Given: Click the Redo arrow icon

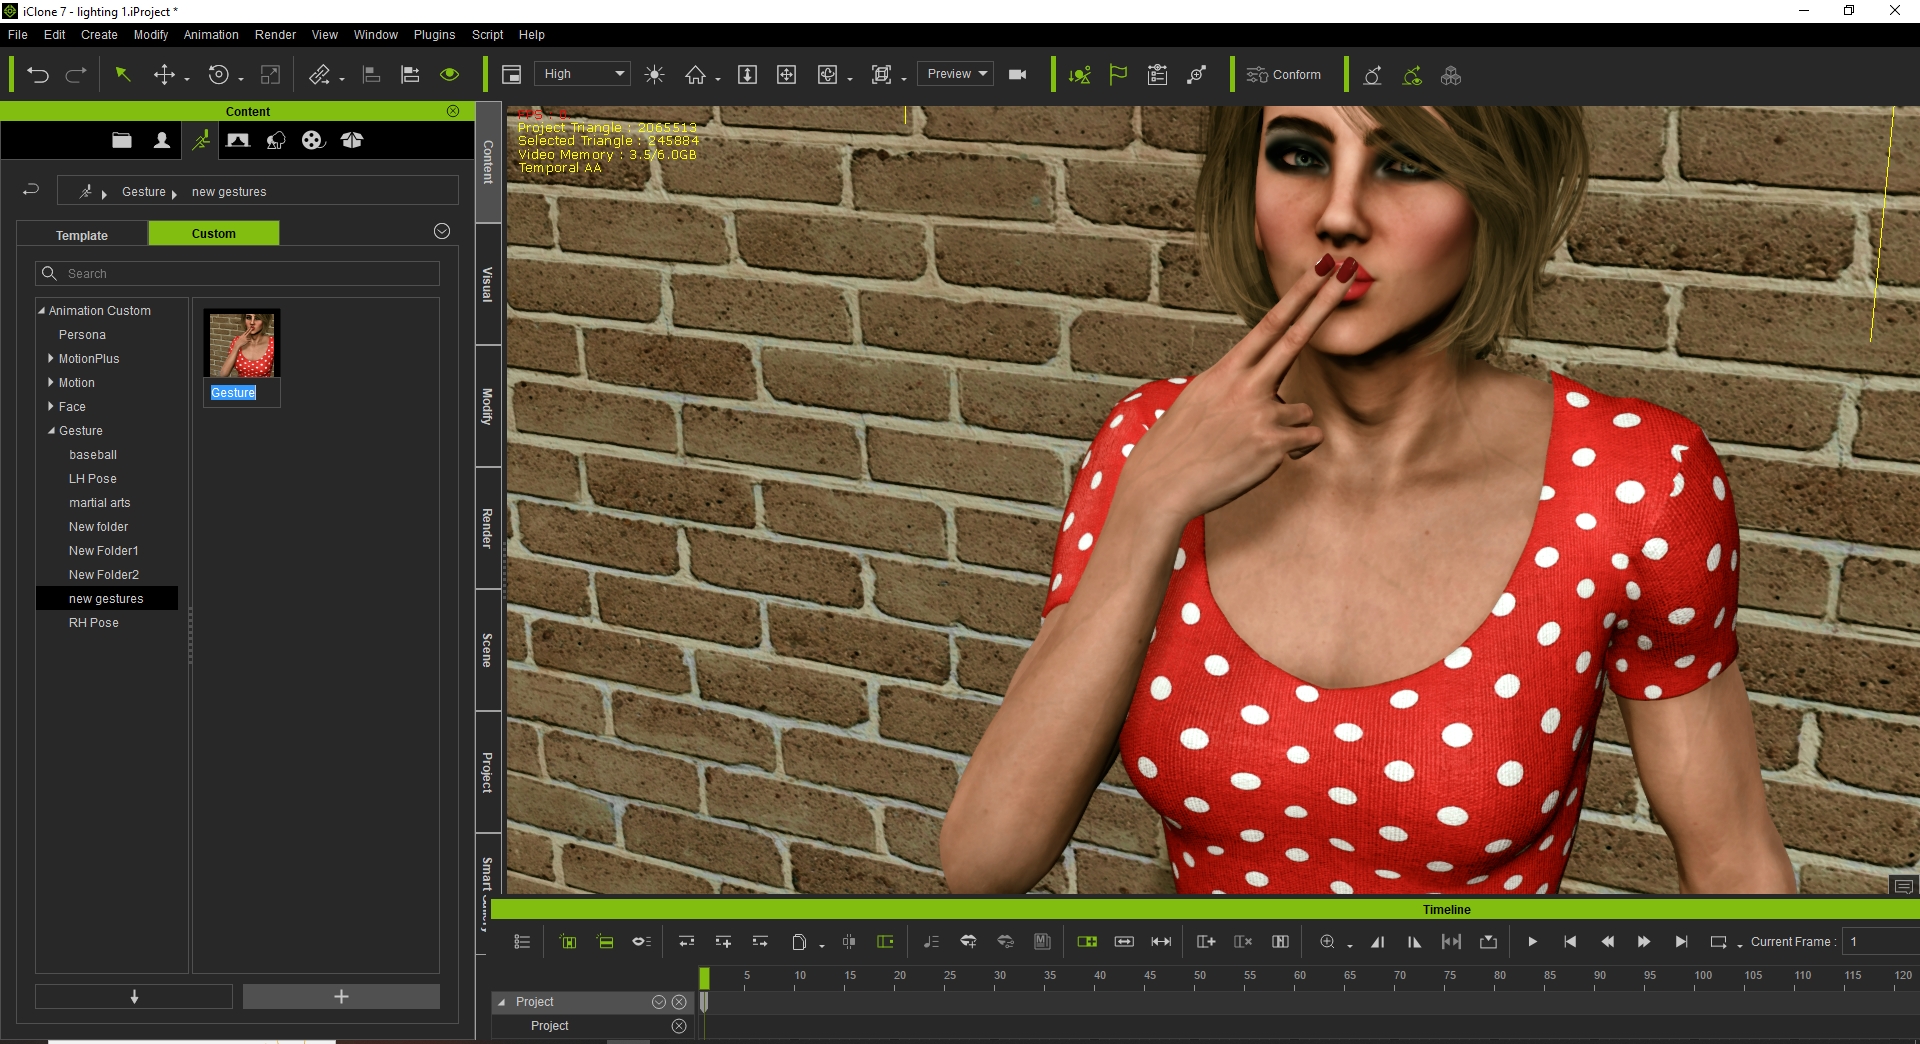Looking at the screenshot, I should coord(76,75).
